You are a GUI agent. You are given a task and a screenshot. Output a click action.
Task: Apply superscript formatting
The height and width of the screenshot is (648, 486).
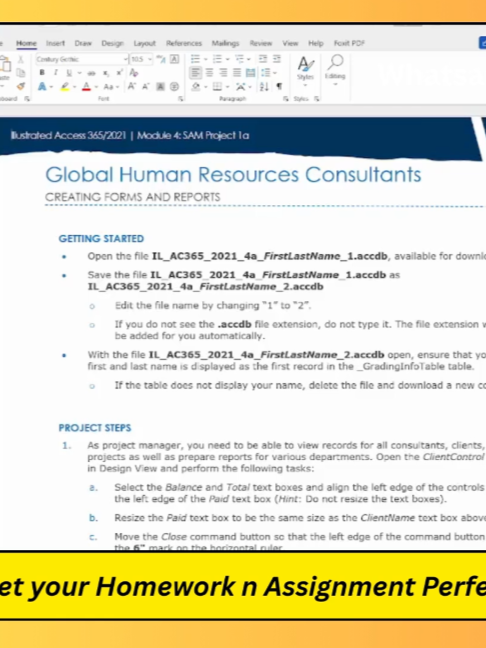(x=119, y=73)
